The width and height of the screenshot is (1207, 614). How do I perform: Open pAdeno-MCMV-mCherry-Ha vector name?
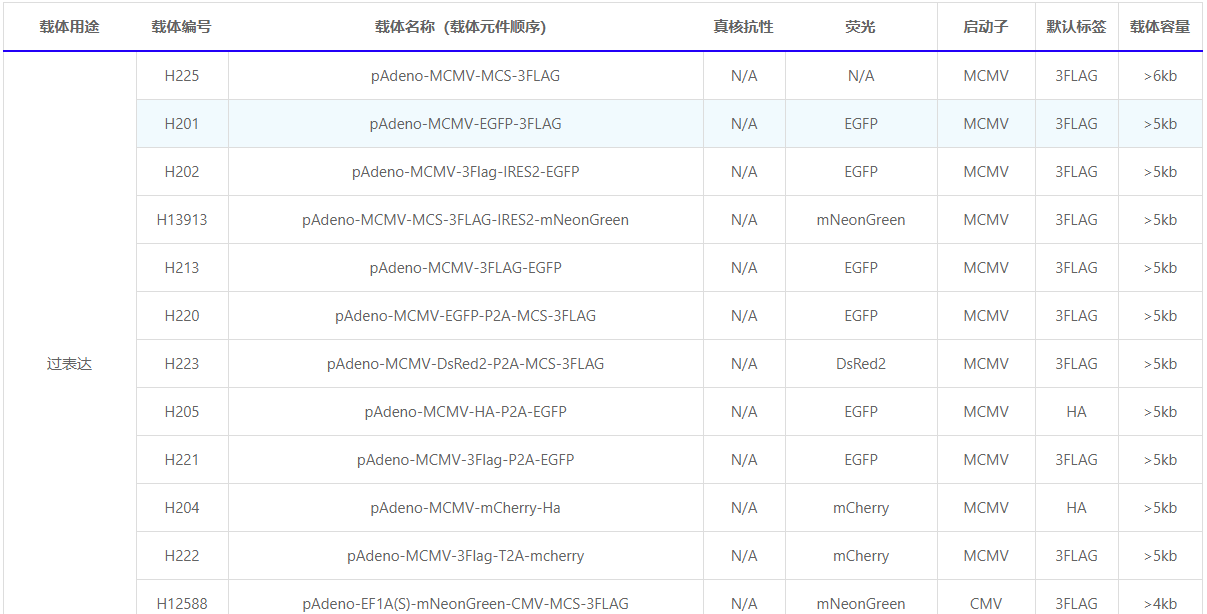click(x=465, y=508)
